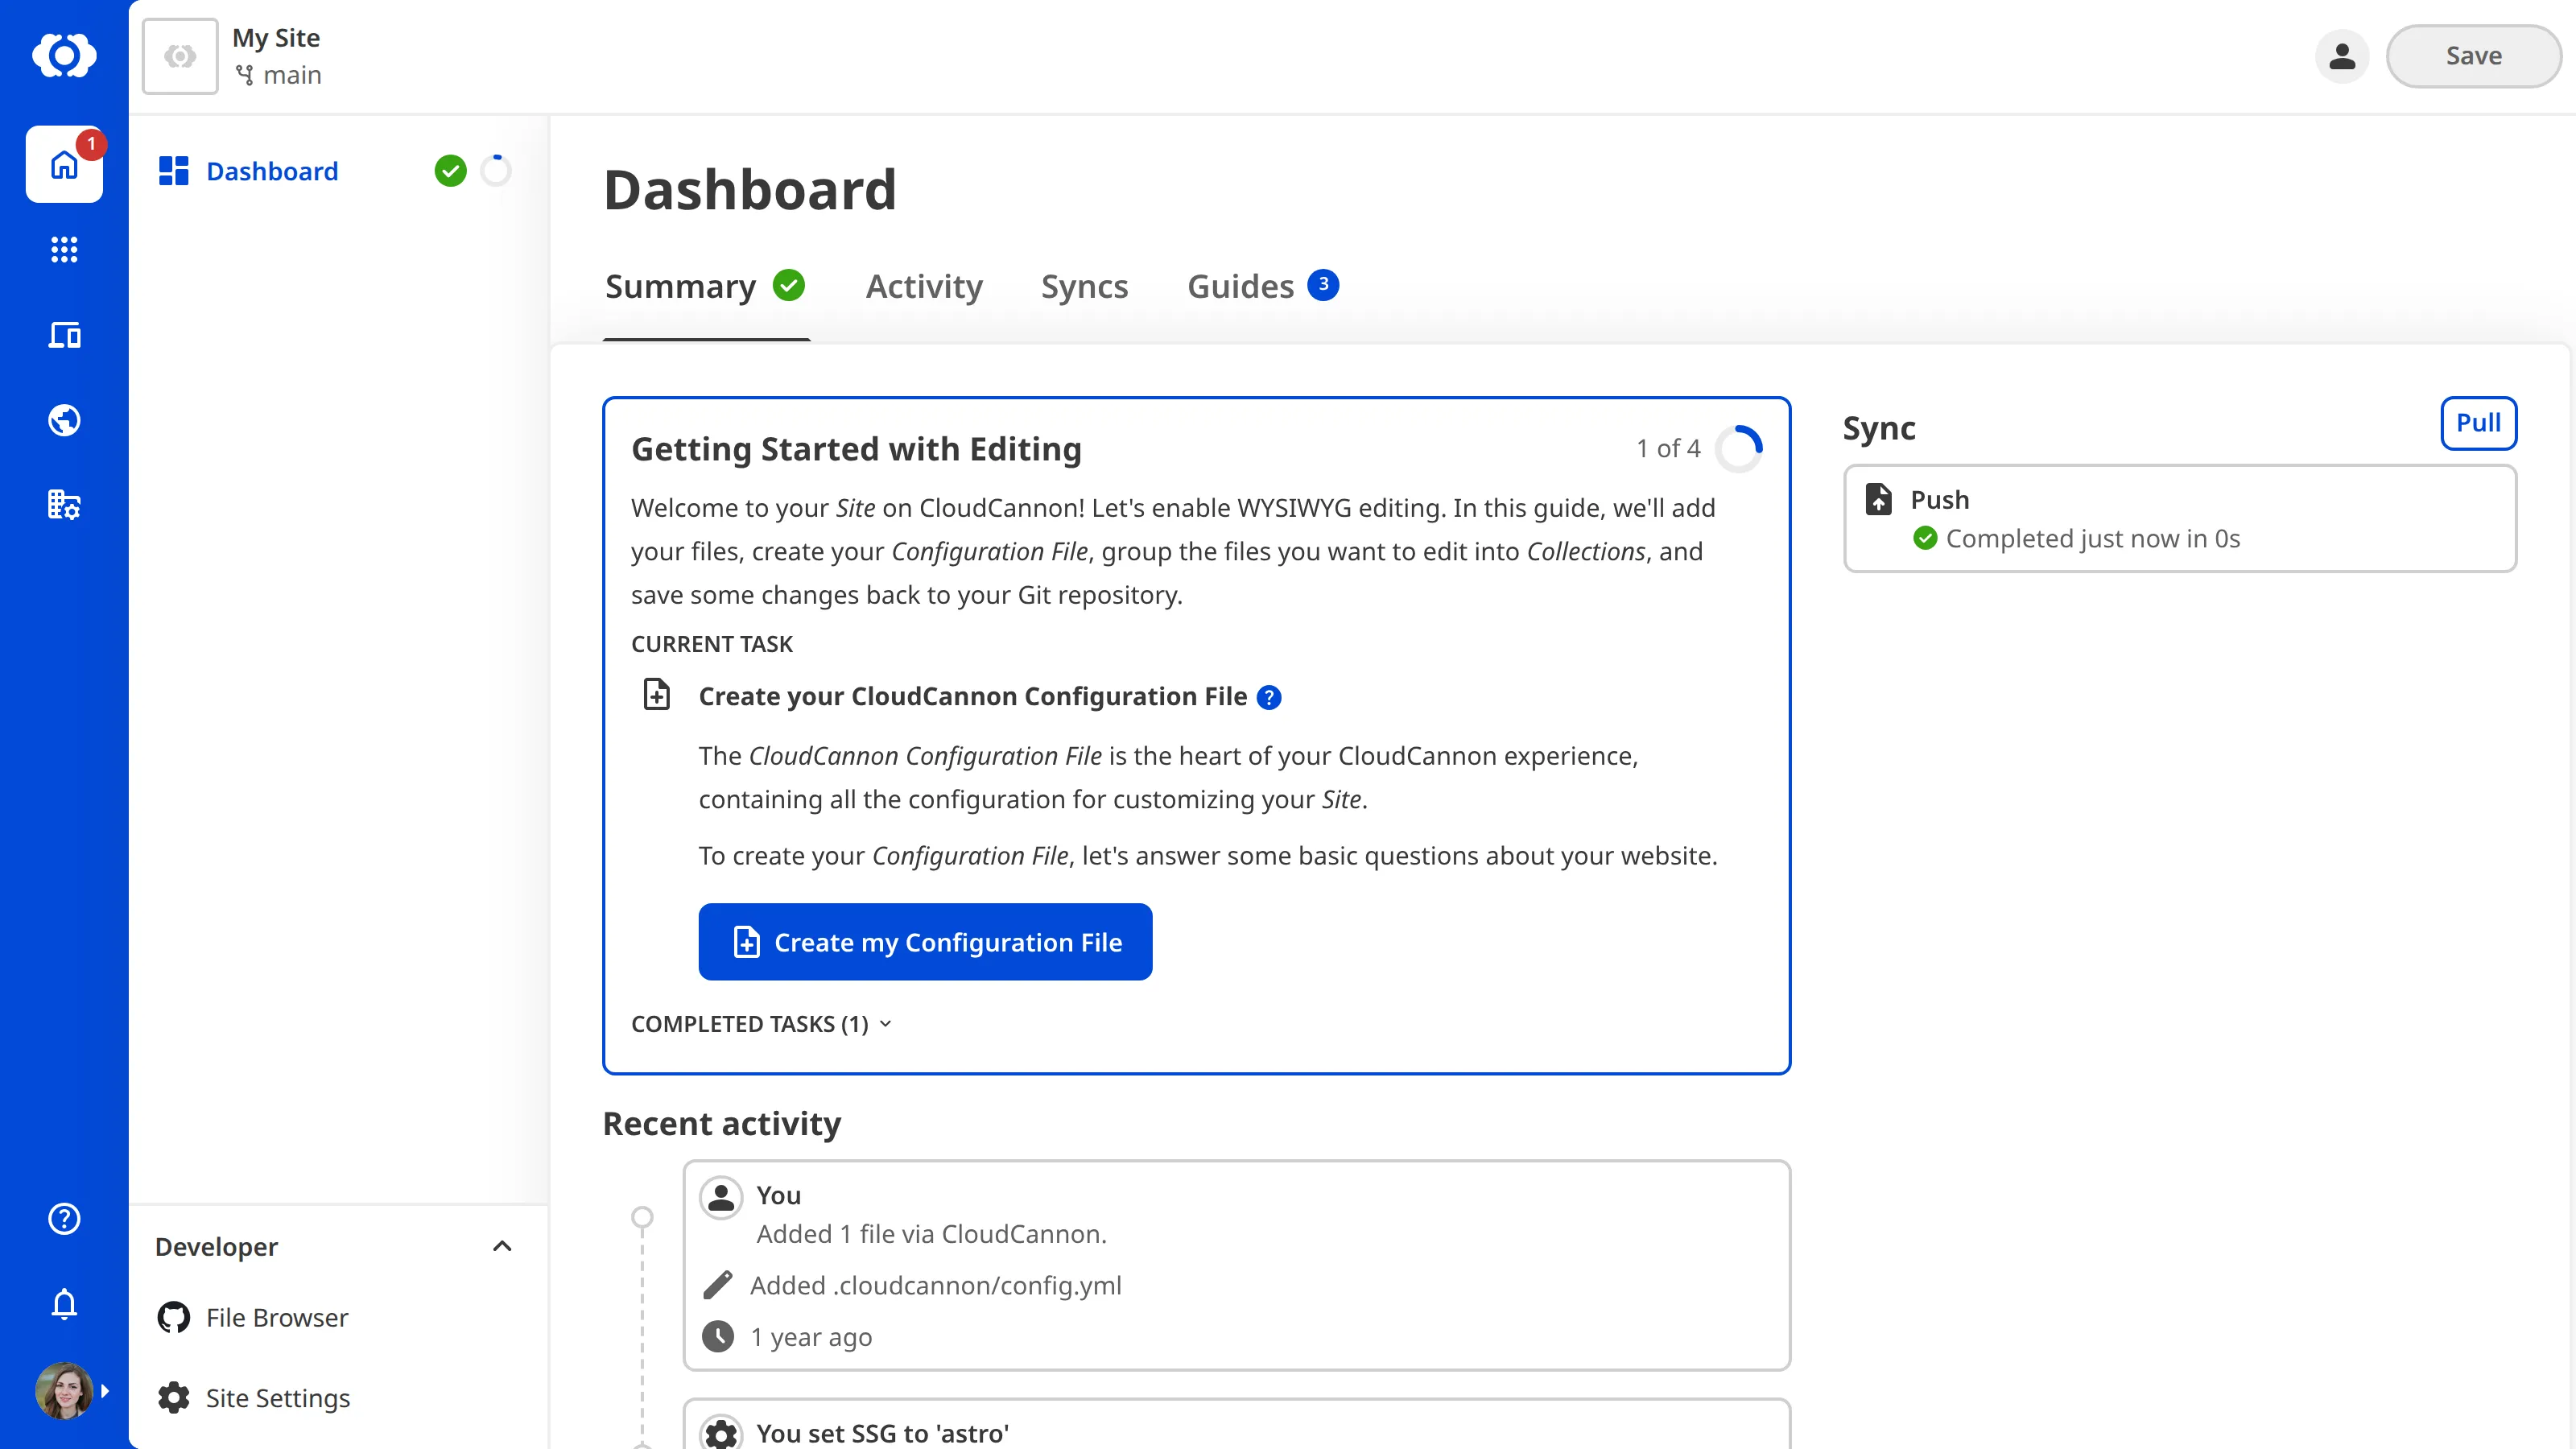
Task: Click the Developer section label
Action: pyautogui.click(x=216, y=1246)
